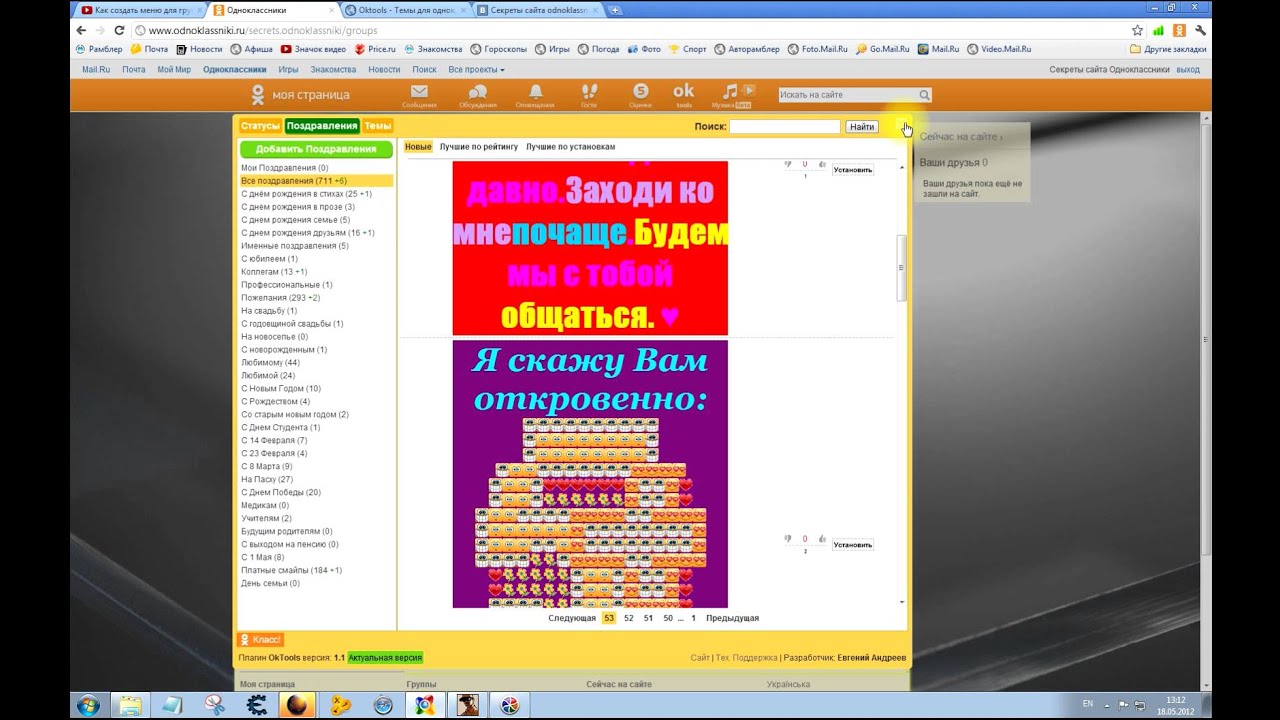Switch to Статусы tab
1280x720 pixels.
260,126
